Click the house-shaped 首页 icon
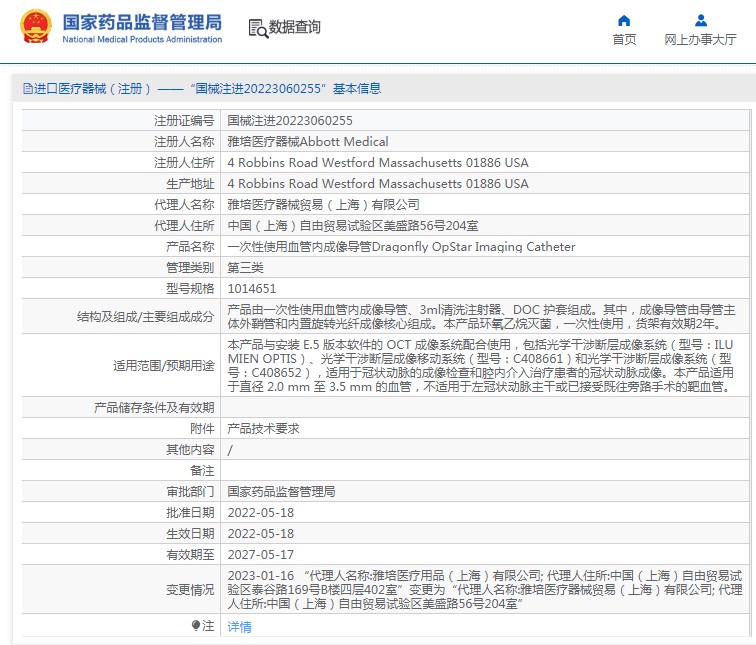756x645 pixels. coord(624,20)
